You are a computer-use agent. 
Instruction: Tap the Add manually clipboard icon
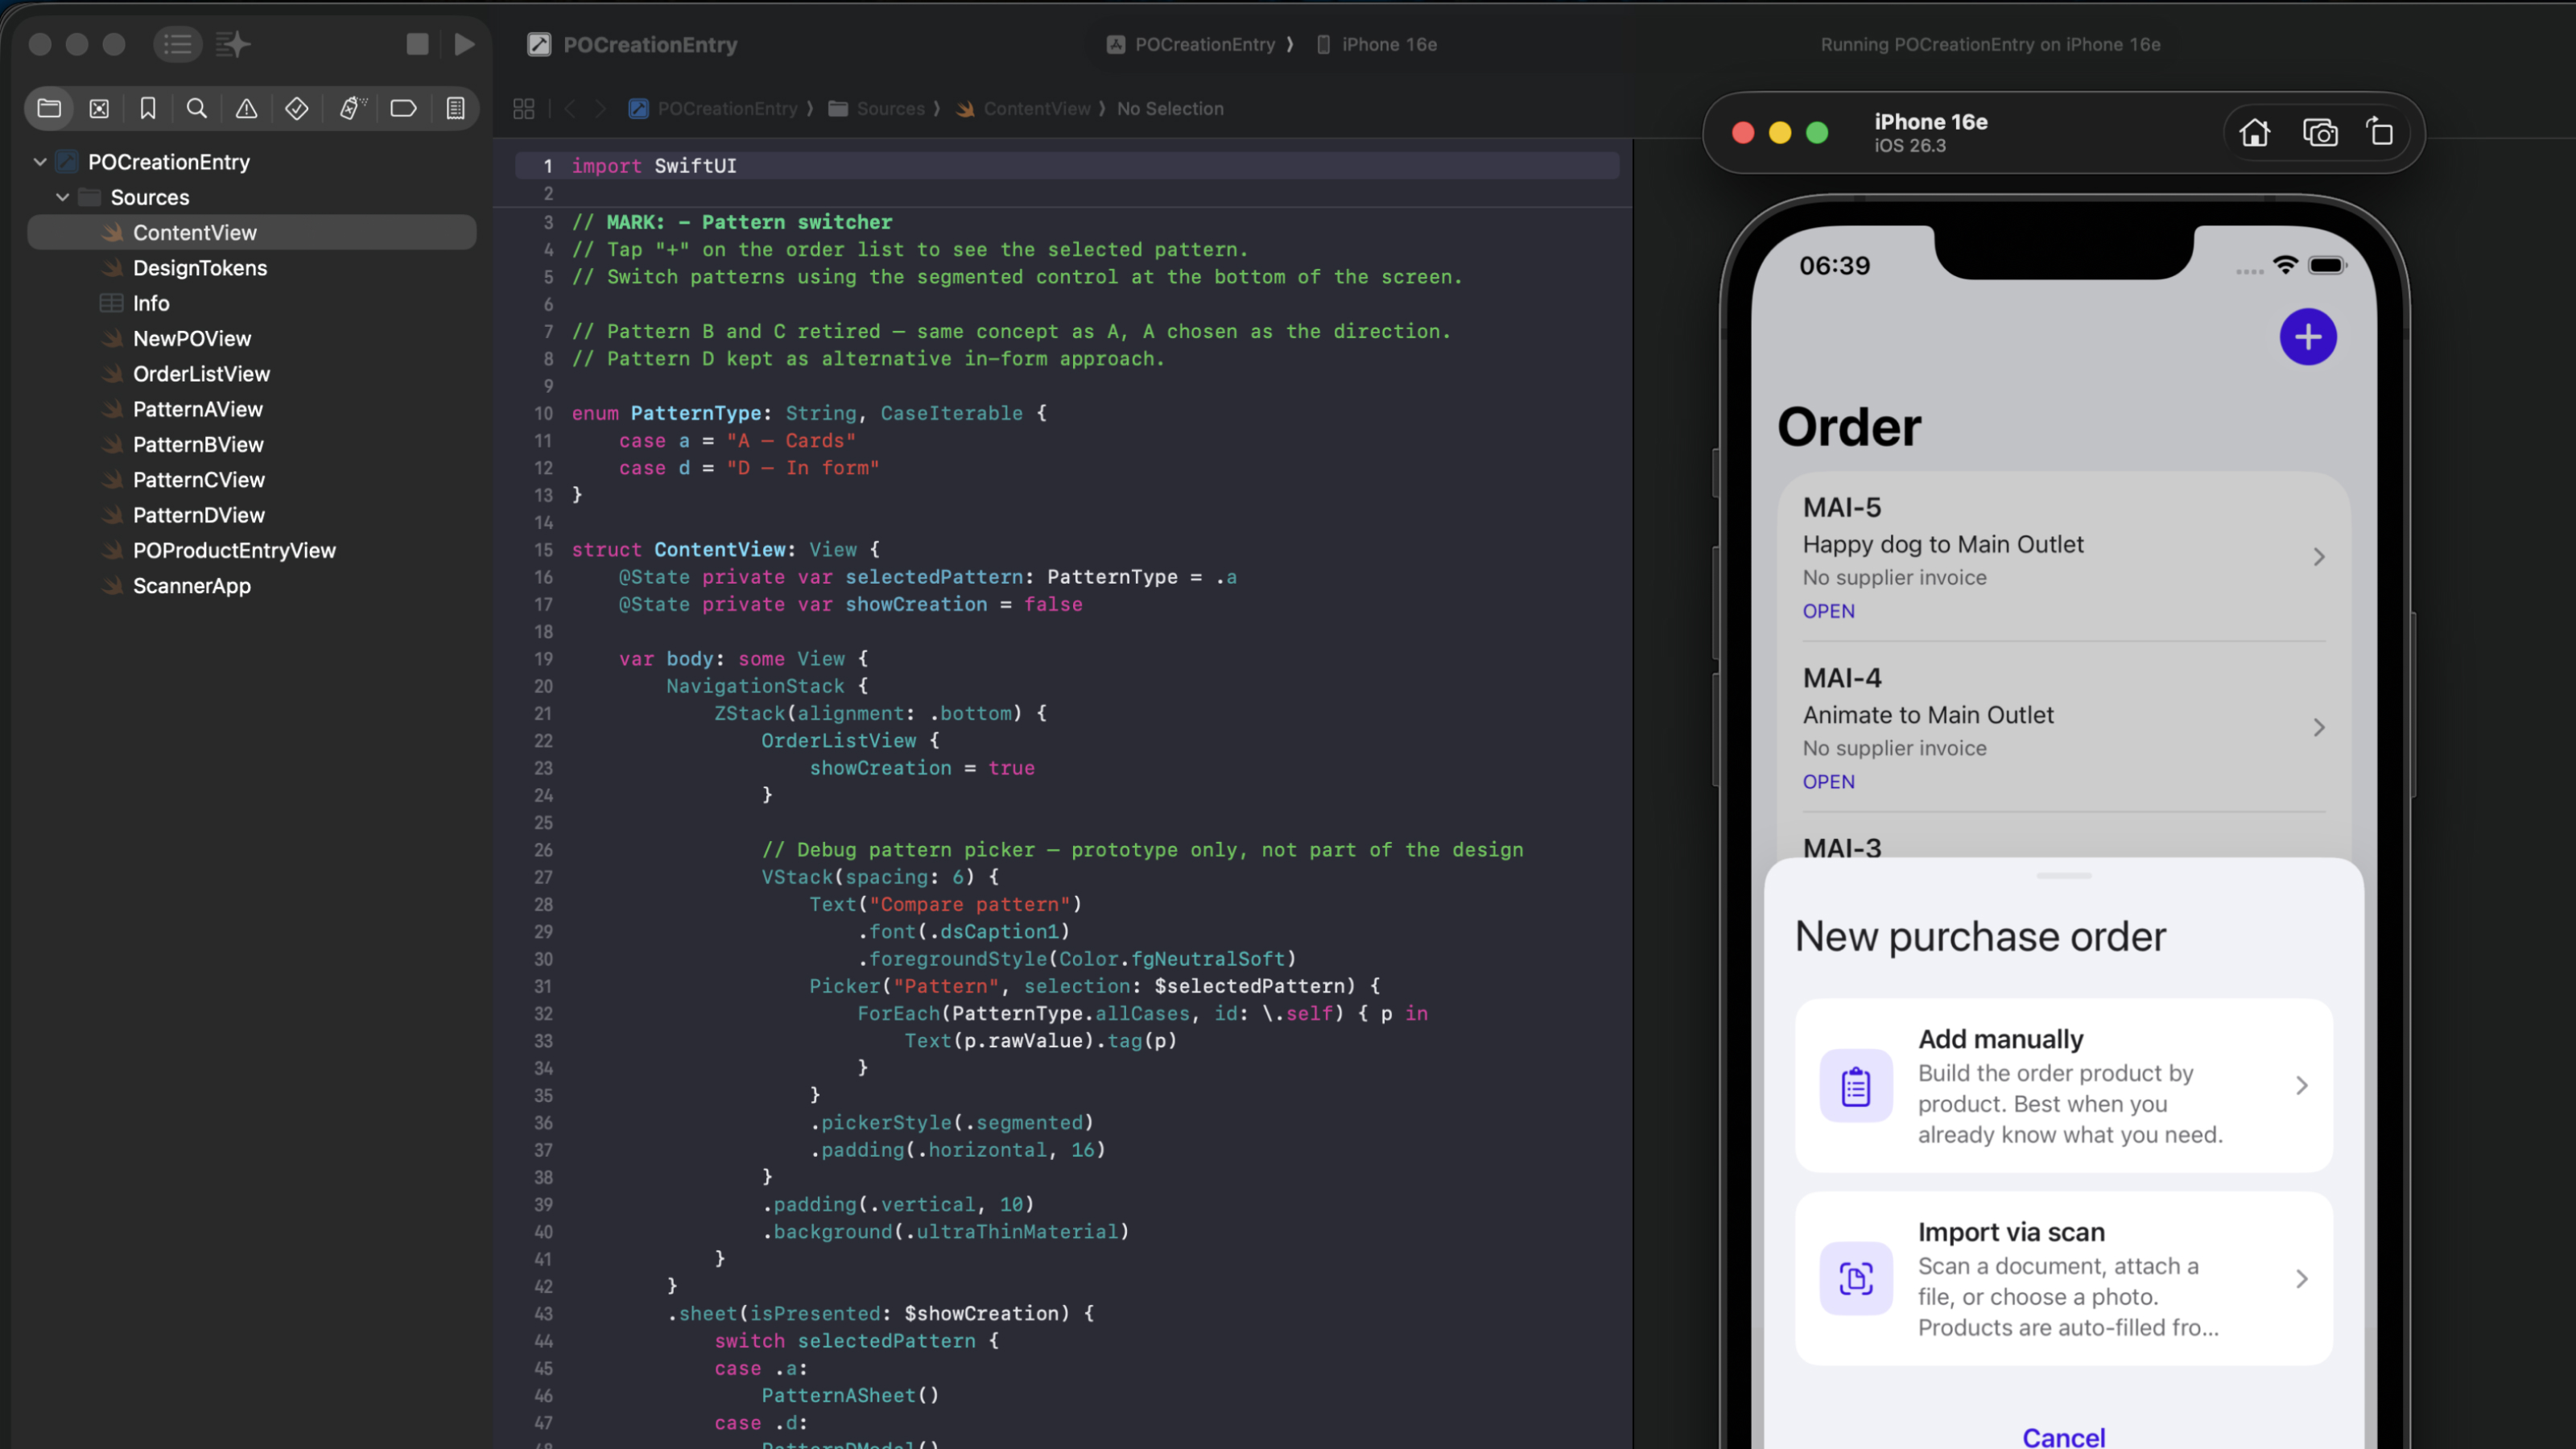coord(1856,1086)
